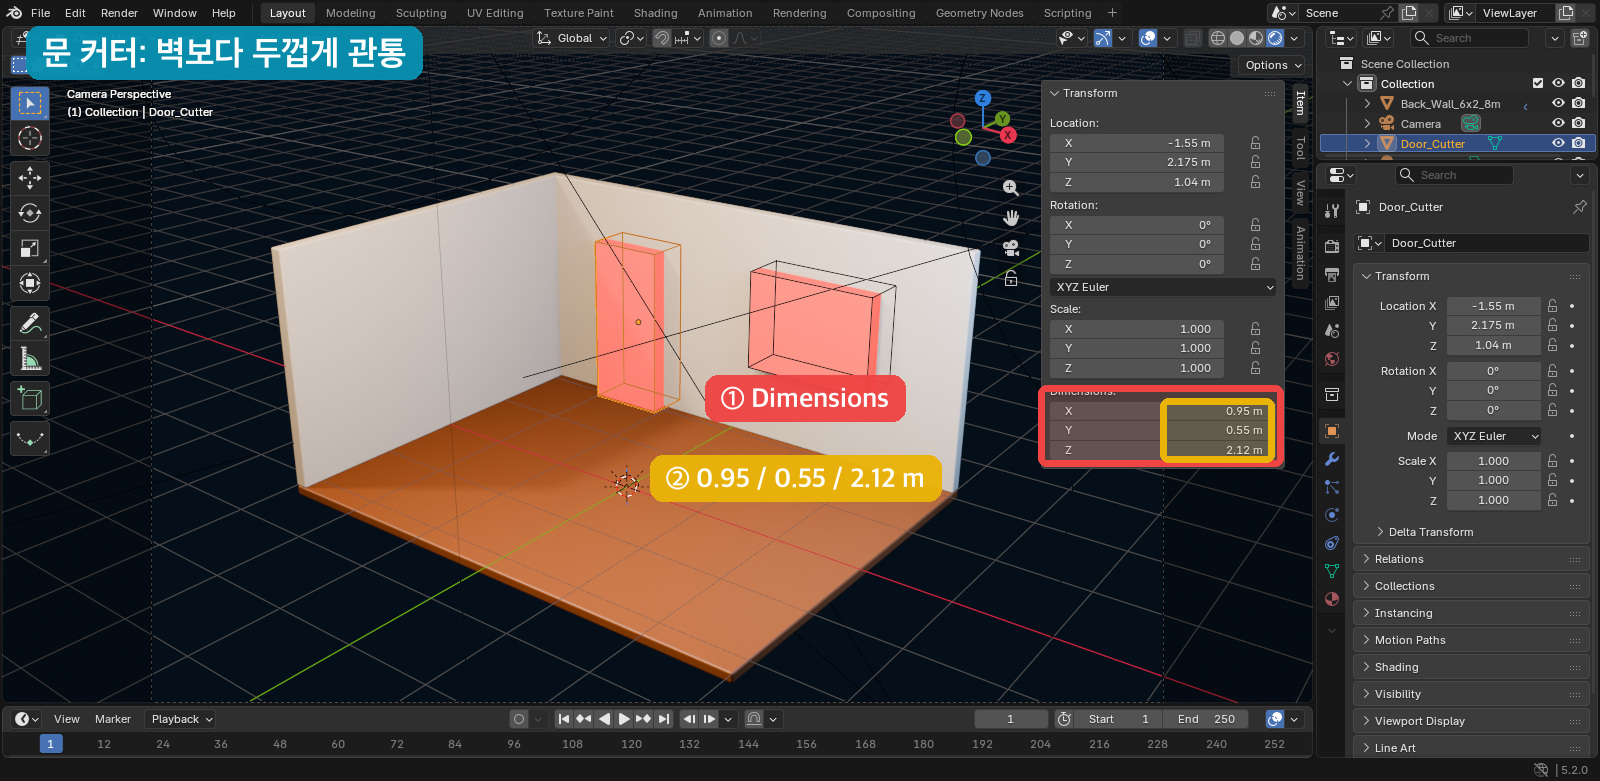Open the Object properties tab
This screenshot has width=1600, height=781.
coord(1332,431)
